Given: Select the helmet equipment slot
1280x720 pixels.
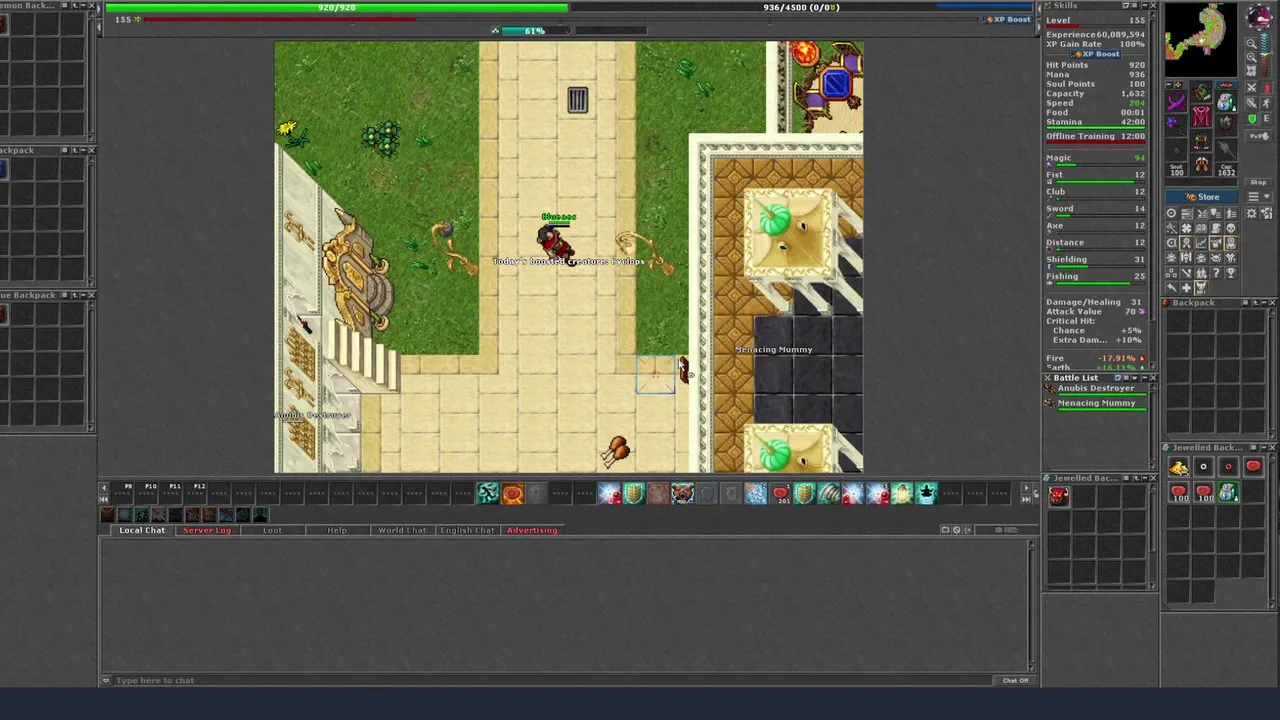Looking at the screenshot, I should [1201, 92].
